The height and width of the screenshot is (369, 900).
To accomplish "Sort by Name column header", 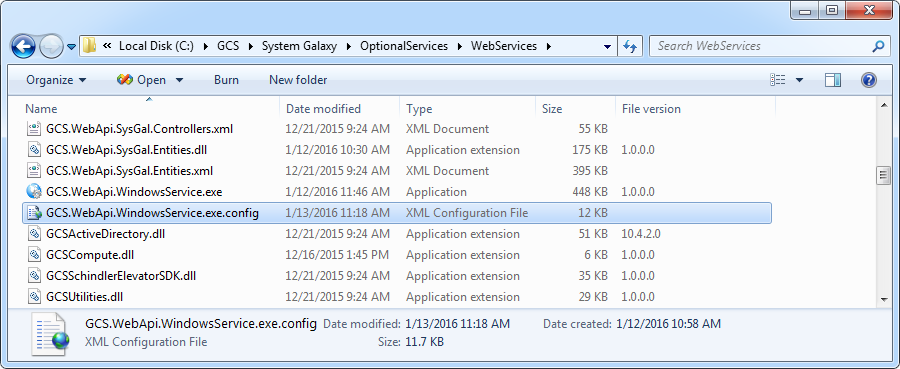I will (41, 108).
